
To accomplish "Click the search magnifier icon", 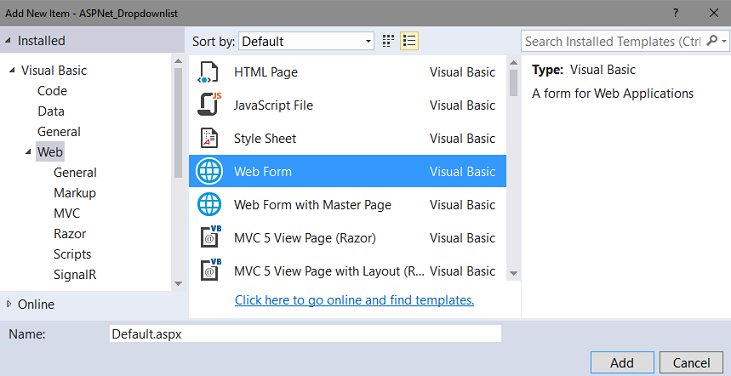I will point(712,41).
